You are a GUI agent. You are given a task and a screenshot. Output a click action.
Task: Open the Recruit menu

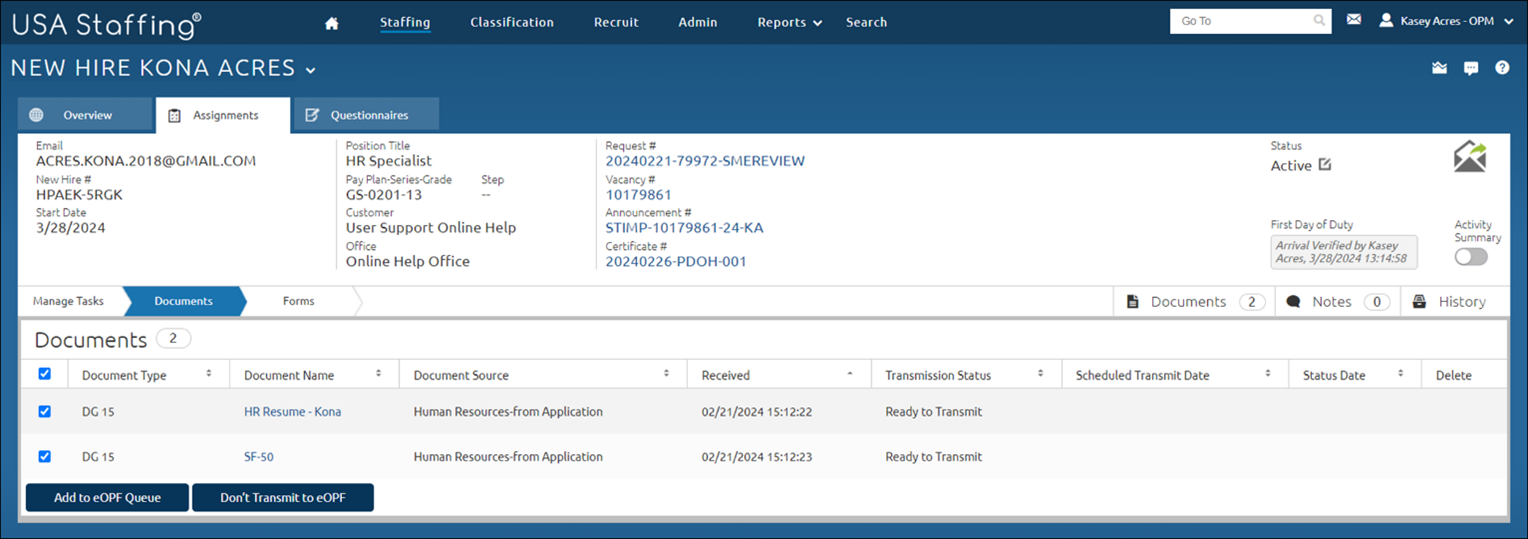pyautogui.click(x=616, y=22)
